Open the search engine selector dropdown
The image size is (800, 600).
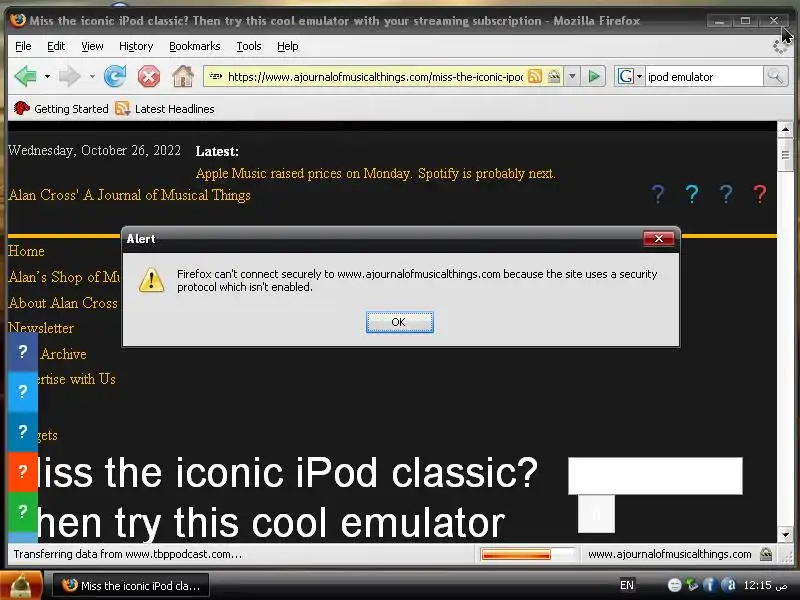pyautogui.click(x=630, y=77)
